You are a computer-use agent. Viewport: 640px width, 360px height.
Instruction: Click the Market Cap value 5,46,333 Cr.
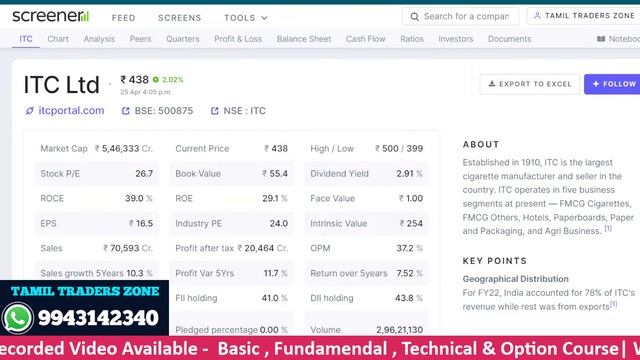click(x=124, y=149)
